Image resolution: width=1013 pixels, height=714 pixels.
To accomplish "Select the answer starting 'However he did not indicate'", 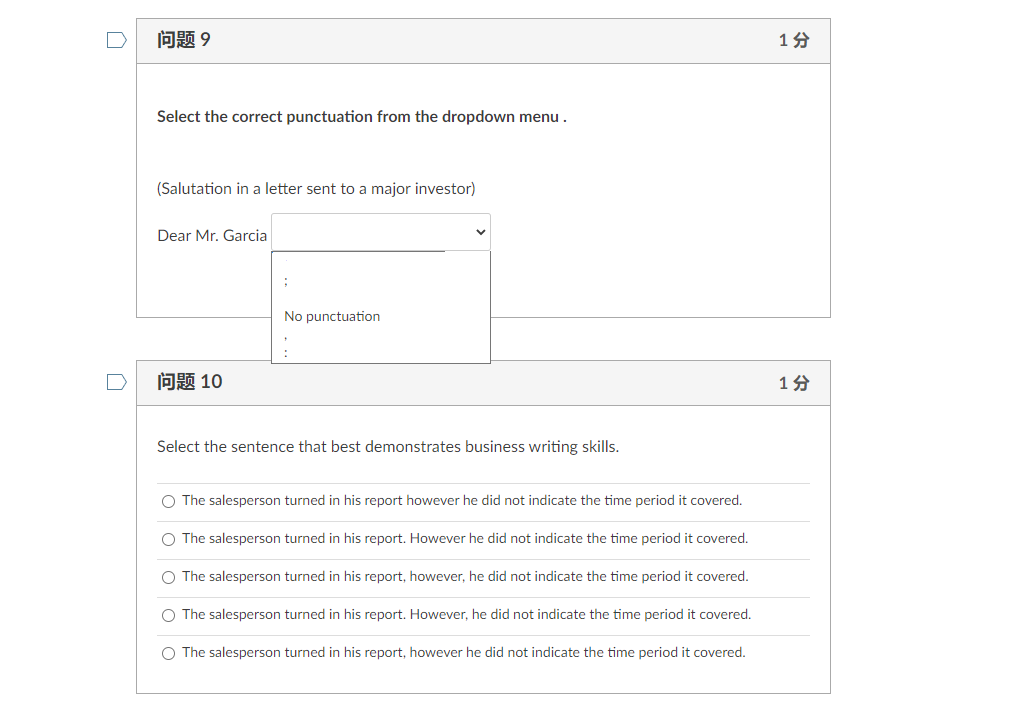I will coord(168,539).
